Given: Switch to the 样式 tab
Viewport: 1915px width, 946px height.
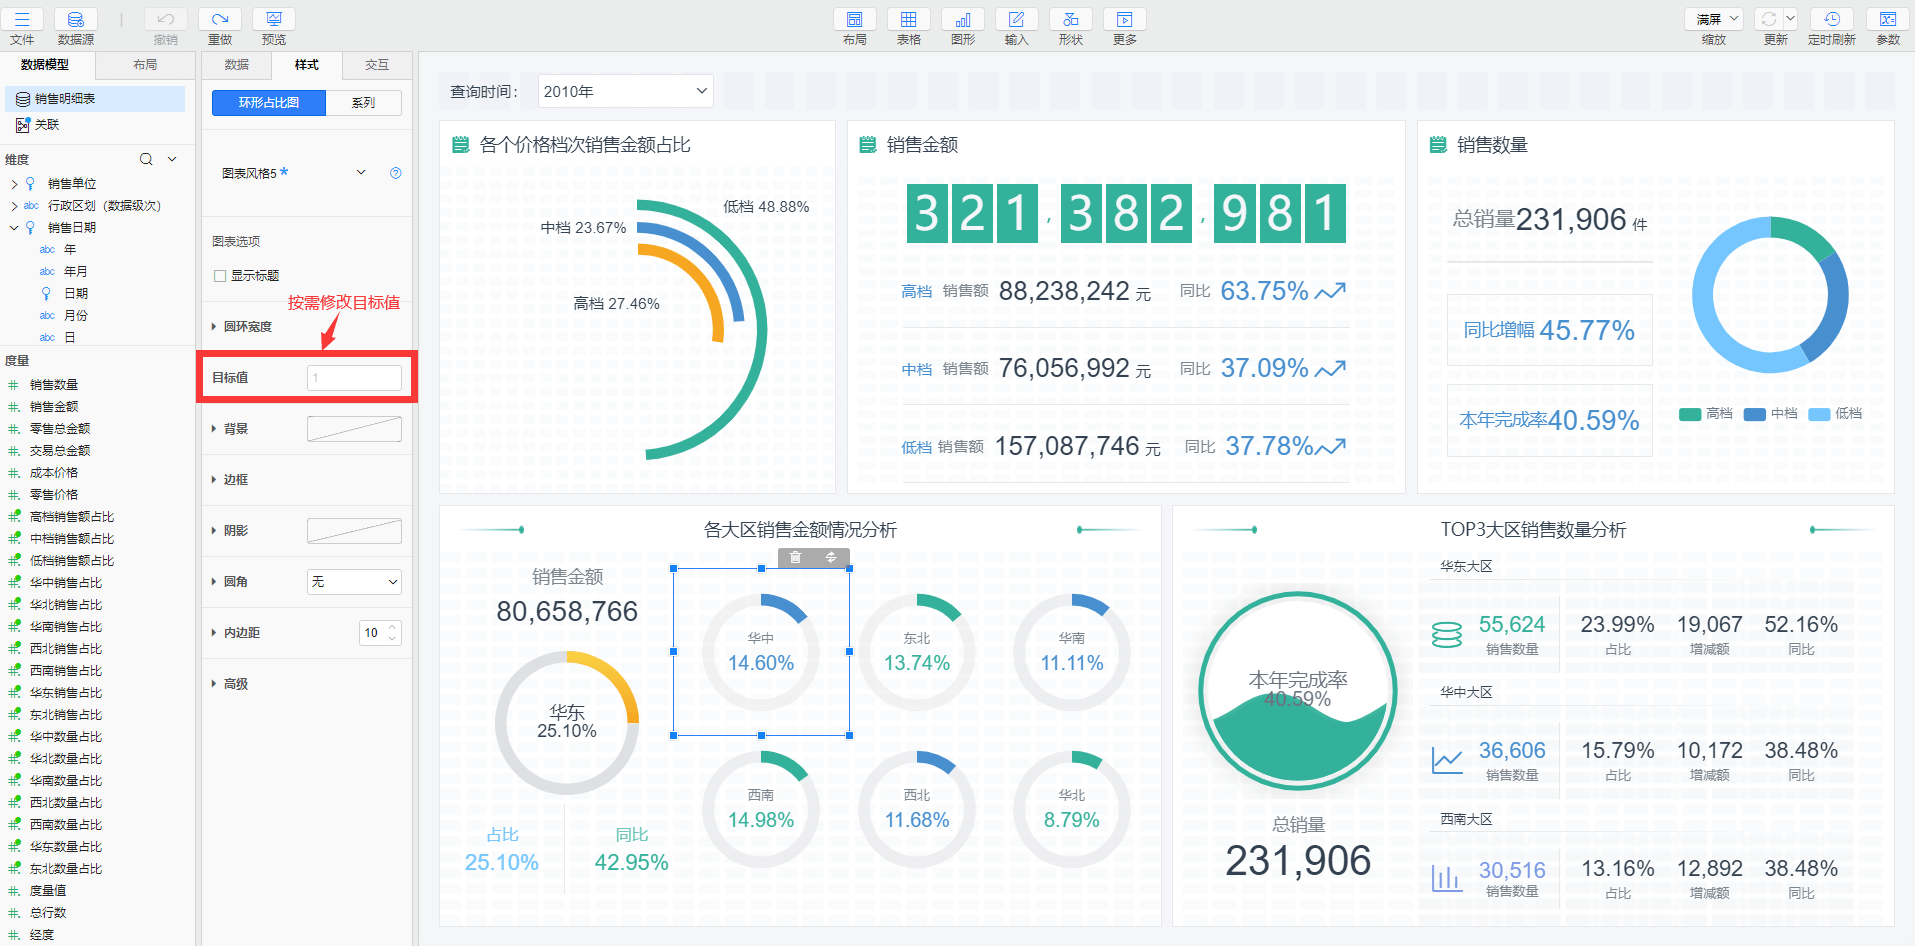Looking at the screenshot, I should click(307, 65).
